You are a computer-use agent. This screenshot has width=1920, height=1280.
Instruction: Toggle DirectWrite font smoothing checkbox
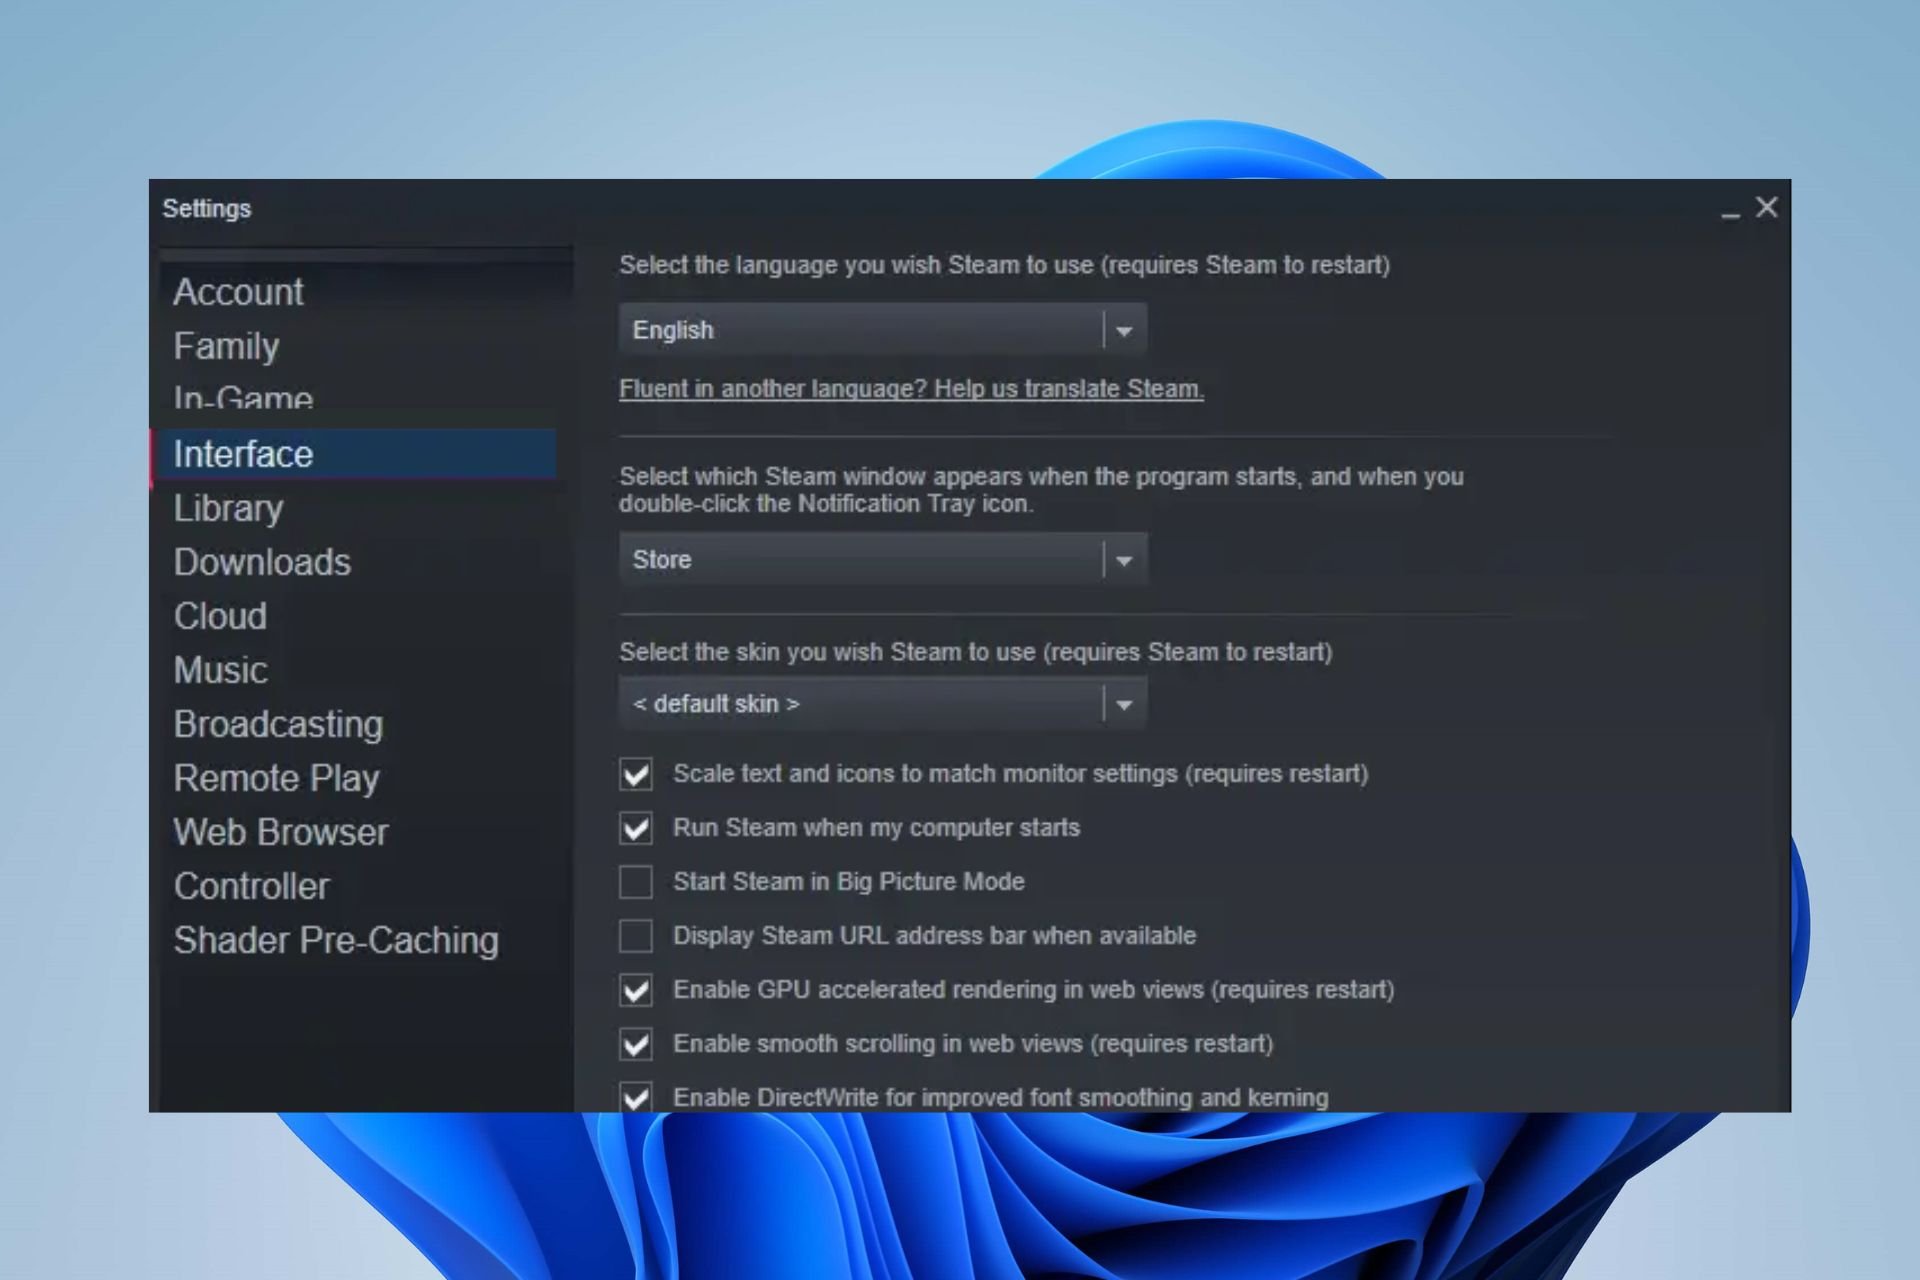[x=636, y=1097]
